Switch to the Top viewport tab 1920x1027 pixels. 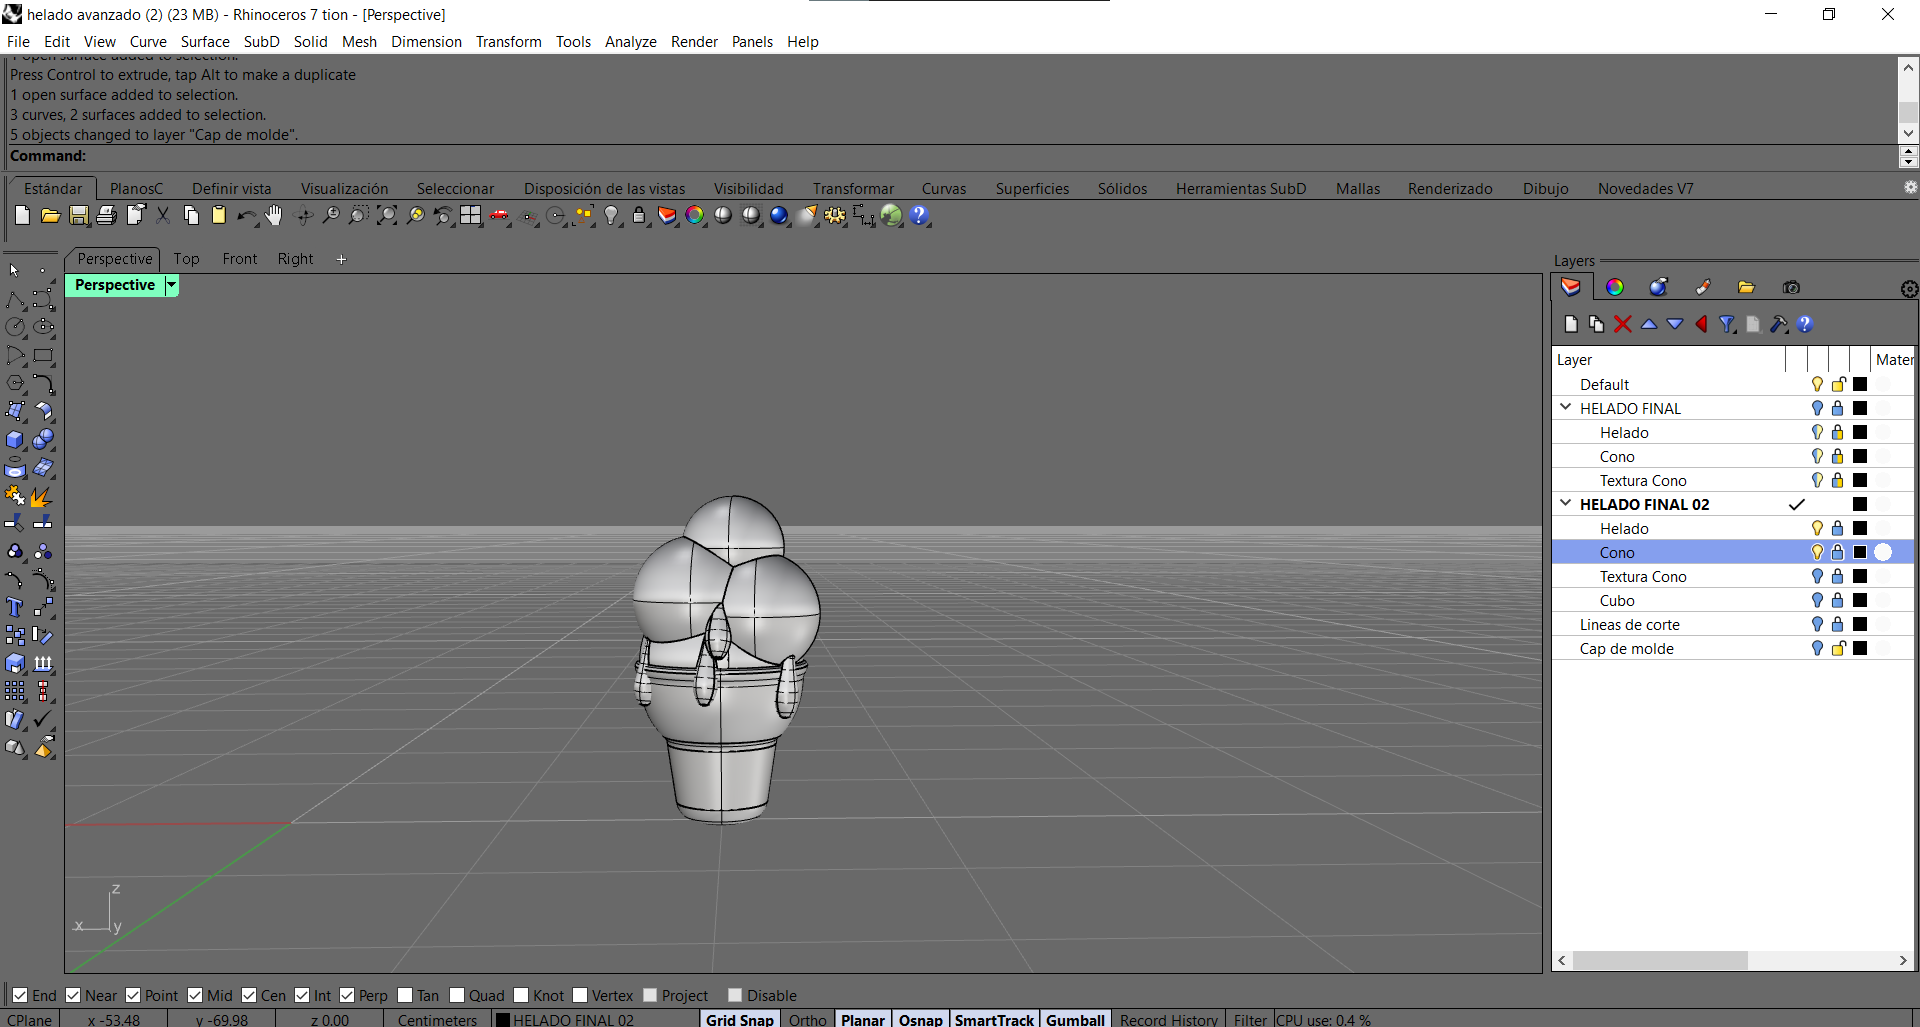pyautogui.click(x=186, y=258)
